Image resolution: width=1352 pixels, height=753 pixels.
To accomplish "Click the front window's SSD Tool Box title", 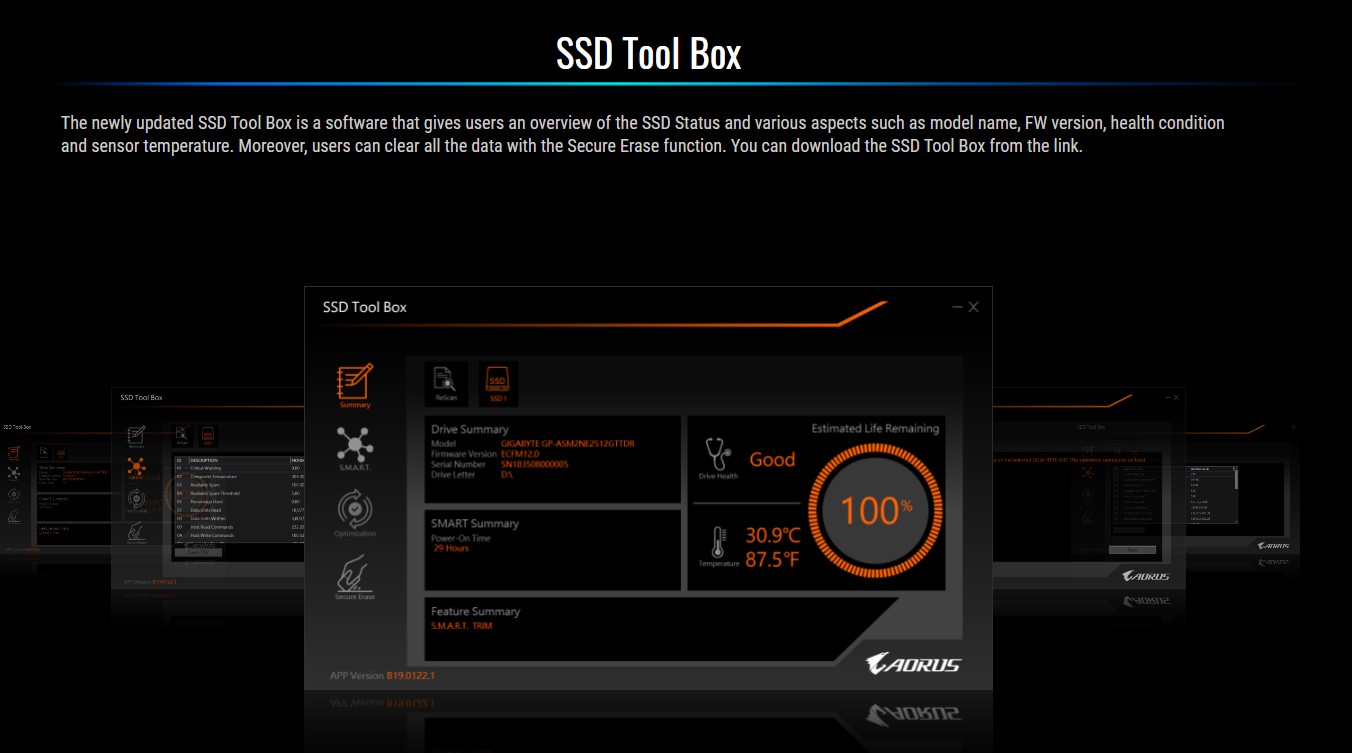I will 365,307.
